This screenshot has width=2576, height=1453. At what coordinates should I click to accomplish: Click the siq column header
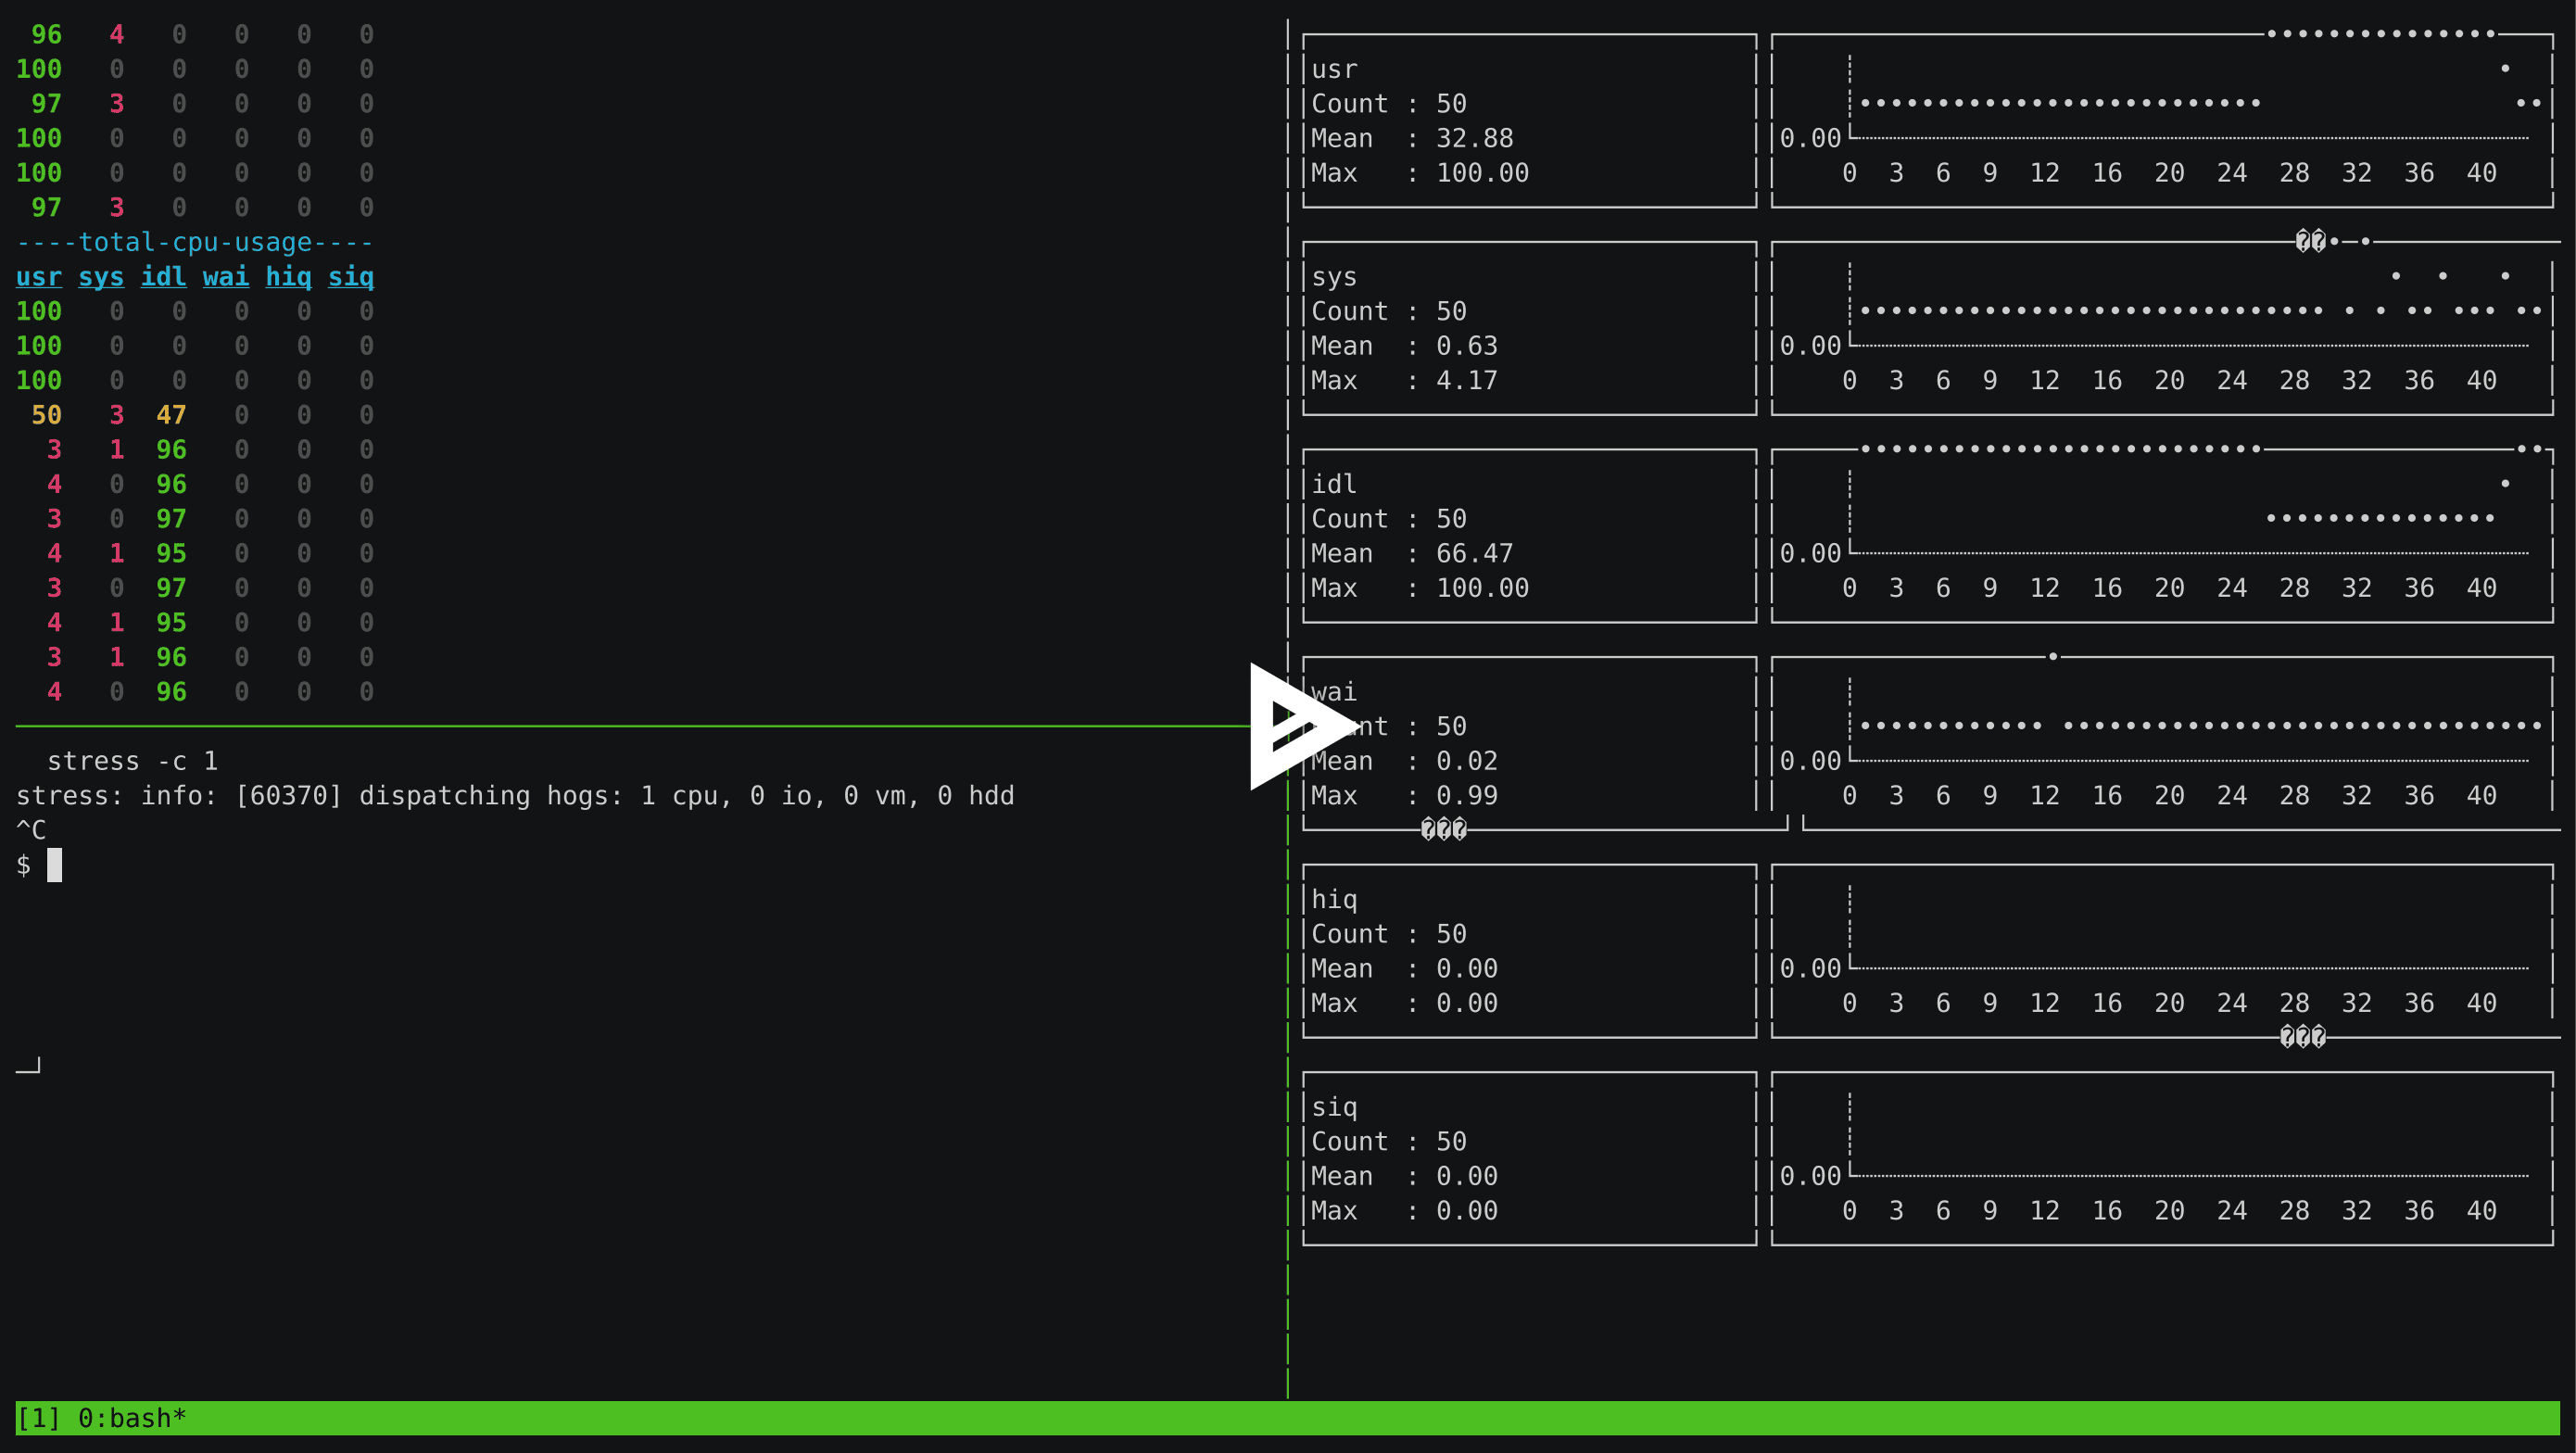click(351, 277)
